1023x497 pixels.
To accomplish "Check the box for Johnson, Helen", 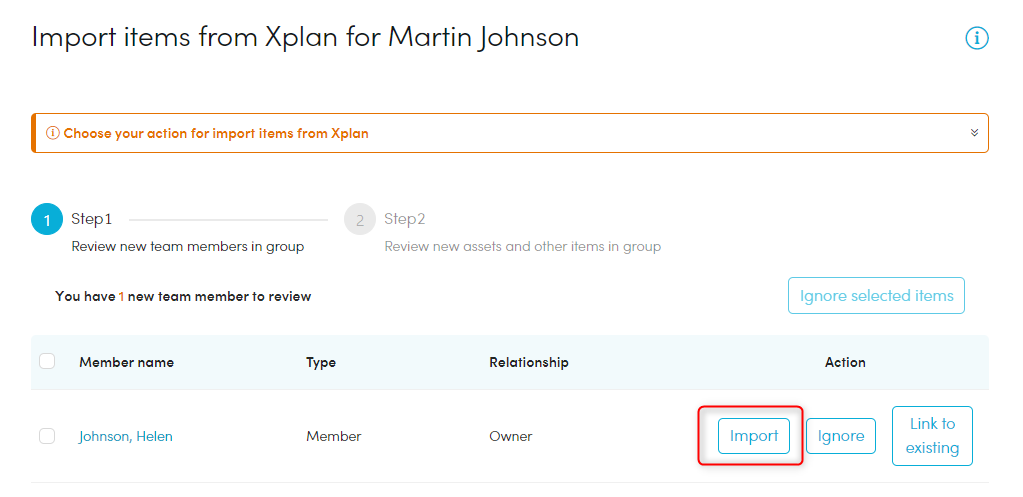I will click(47, 436).
